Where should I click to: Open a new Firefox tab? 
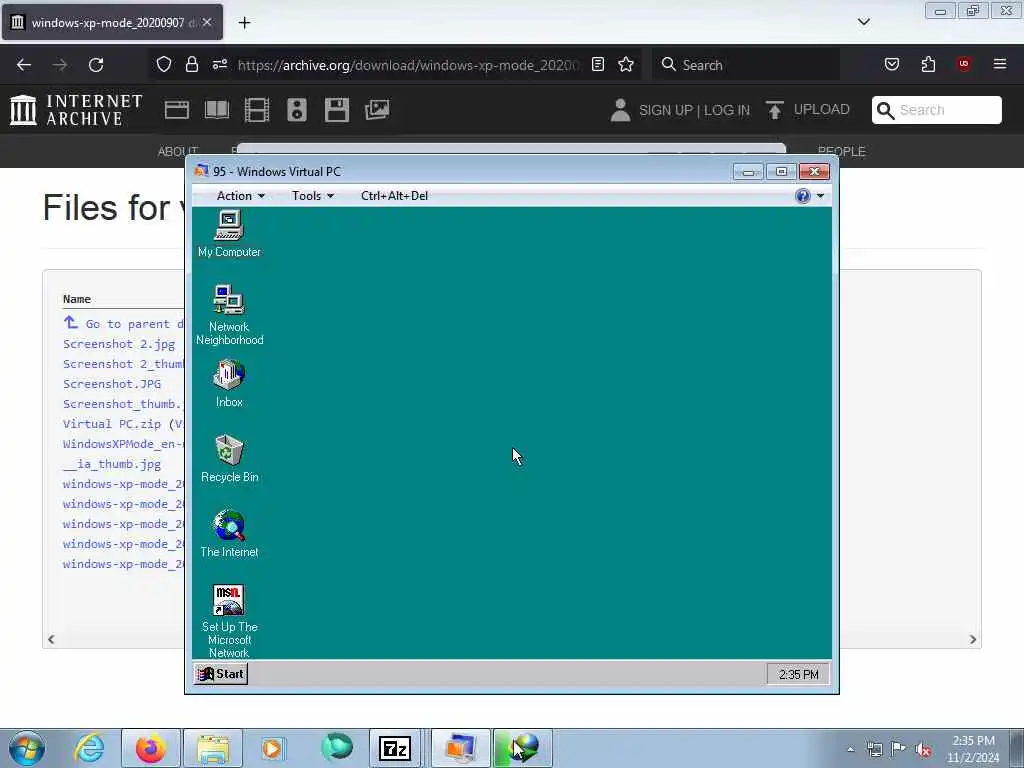click(x=244, y=23)
